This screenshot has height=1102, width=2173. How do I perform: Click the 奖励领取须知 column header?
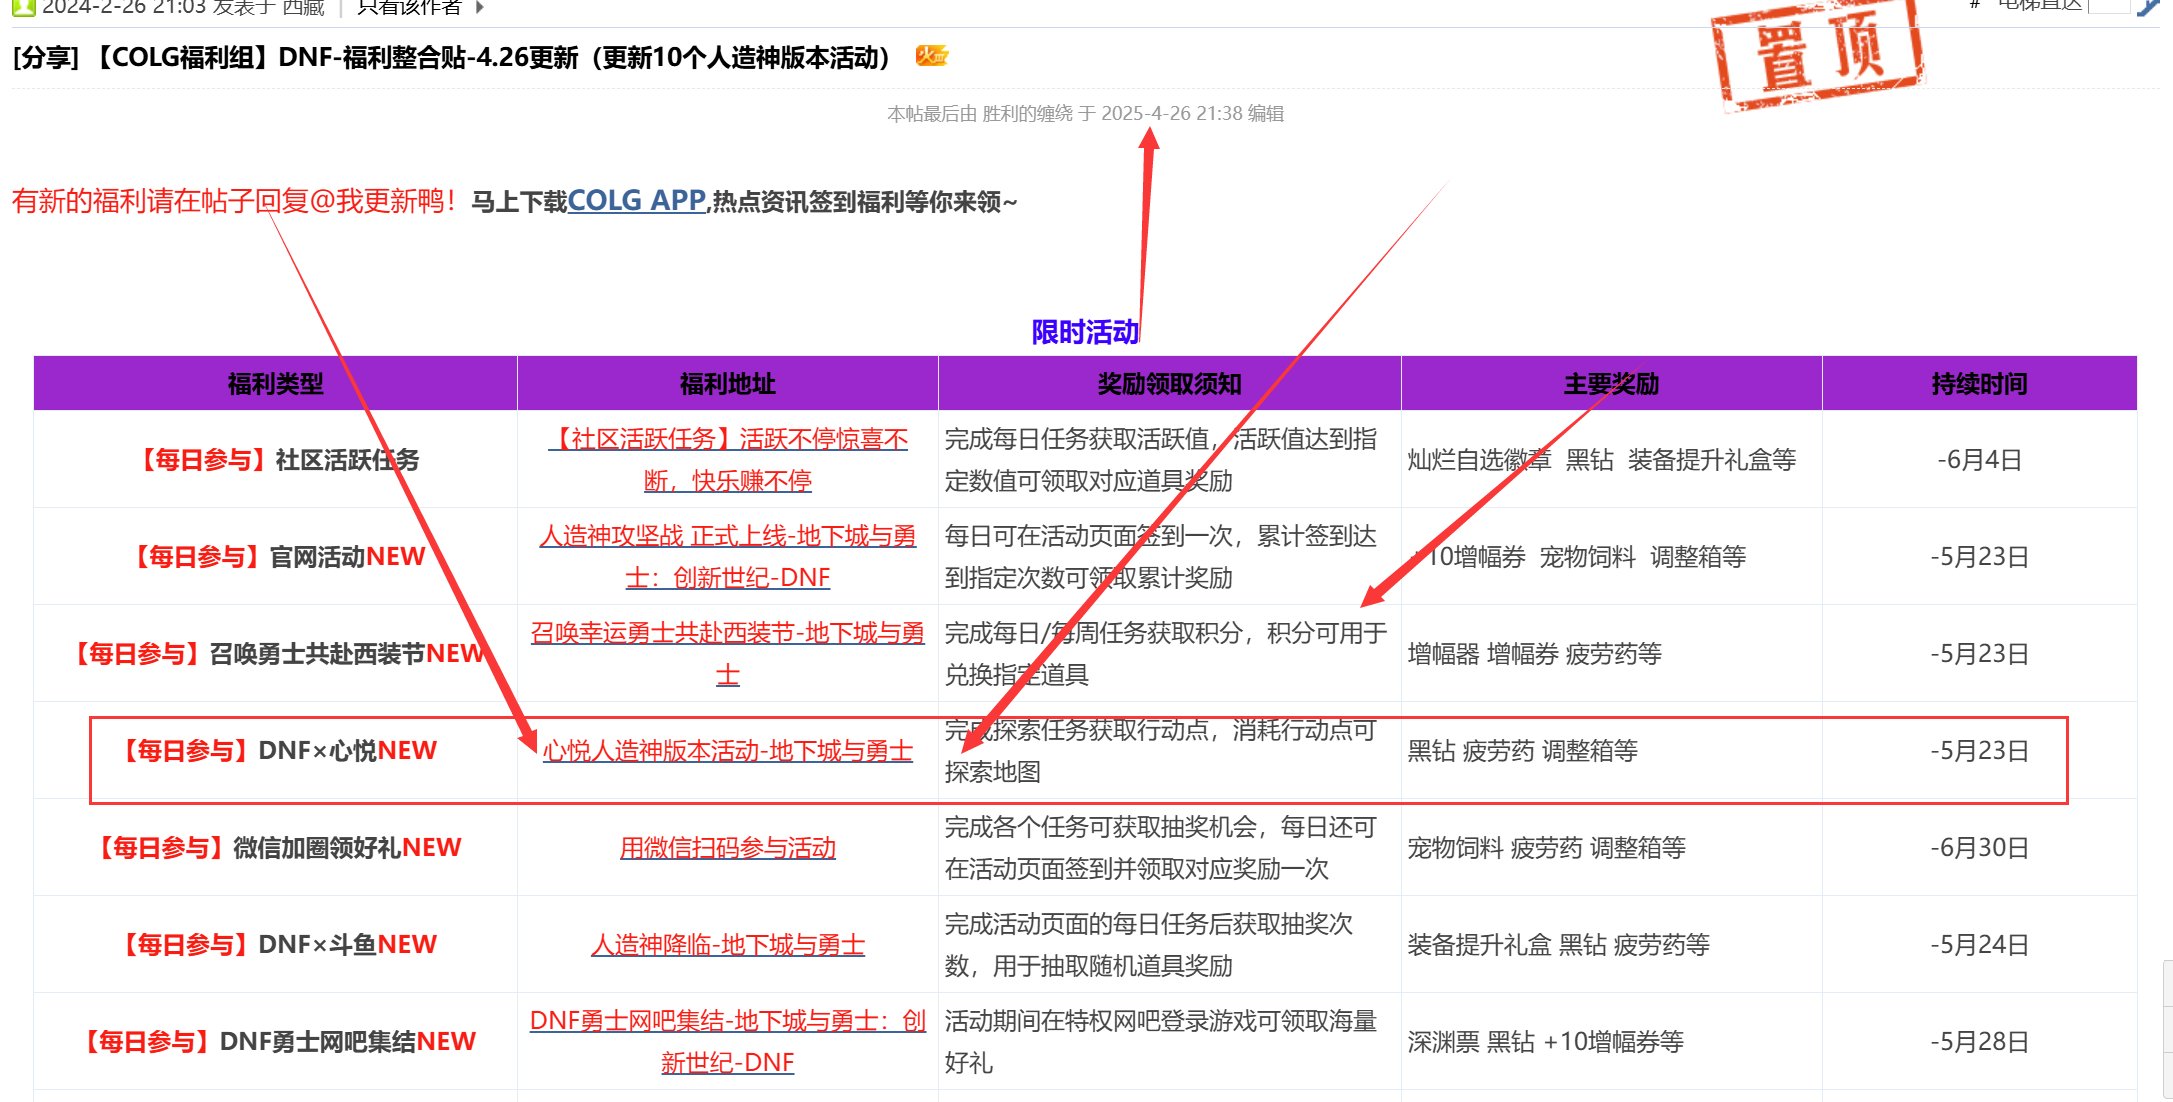pos(1170,384)
